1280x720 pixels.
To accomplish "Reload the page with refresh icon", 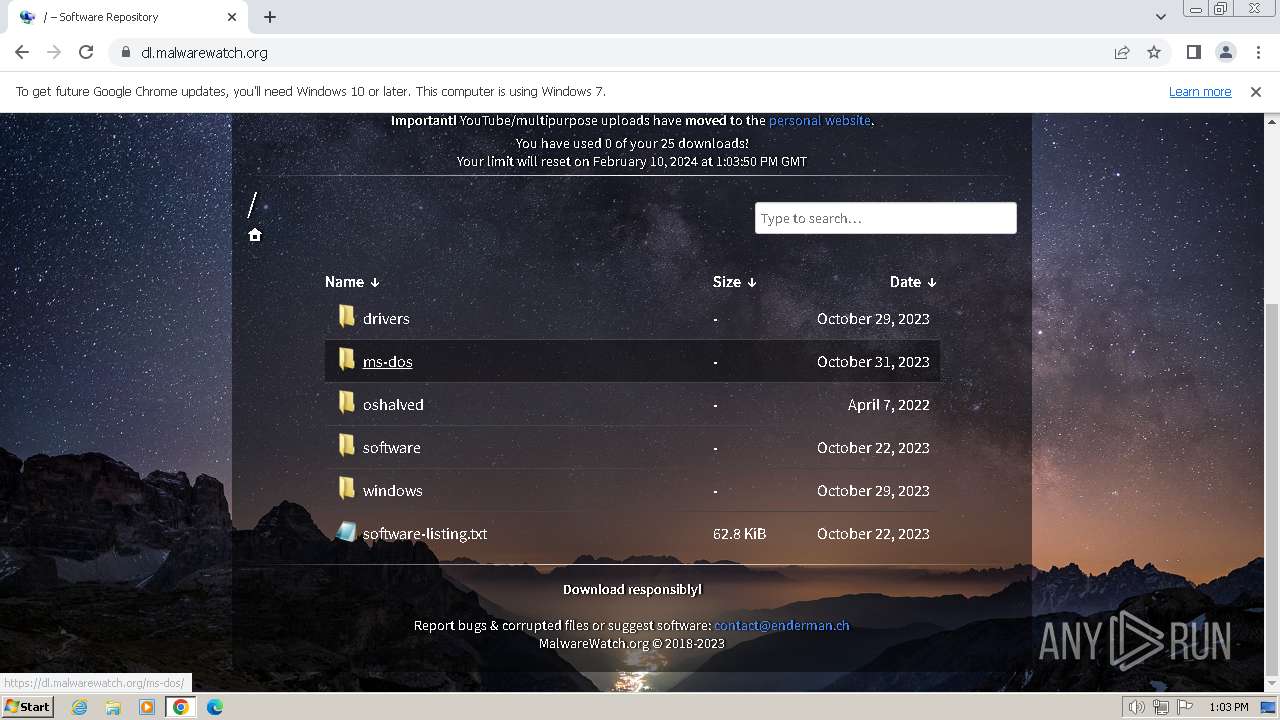I will pos(86,52).
